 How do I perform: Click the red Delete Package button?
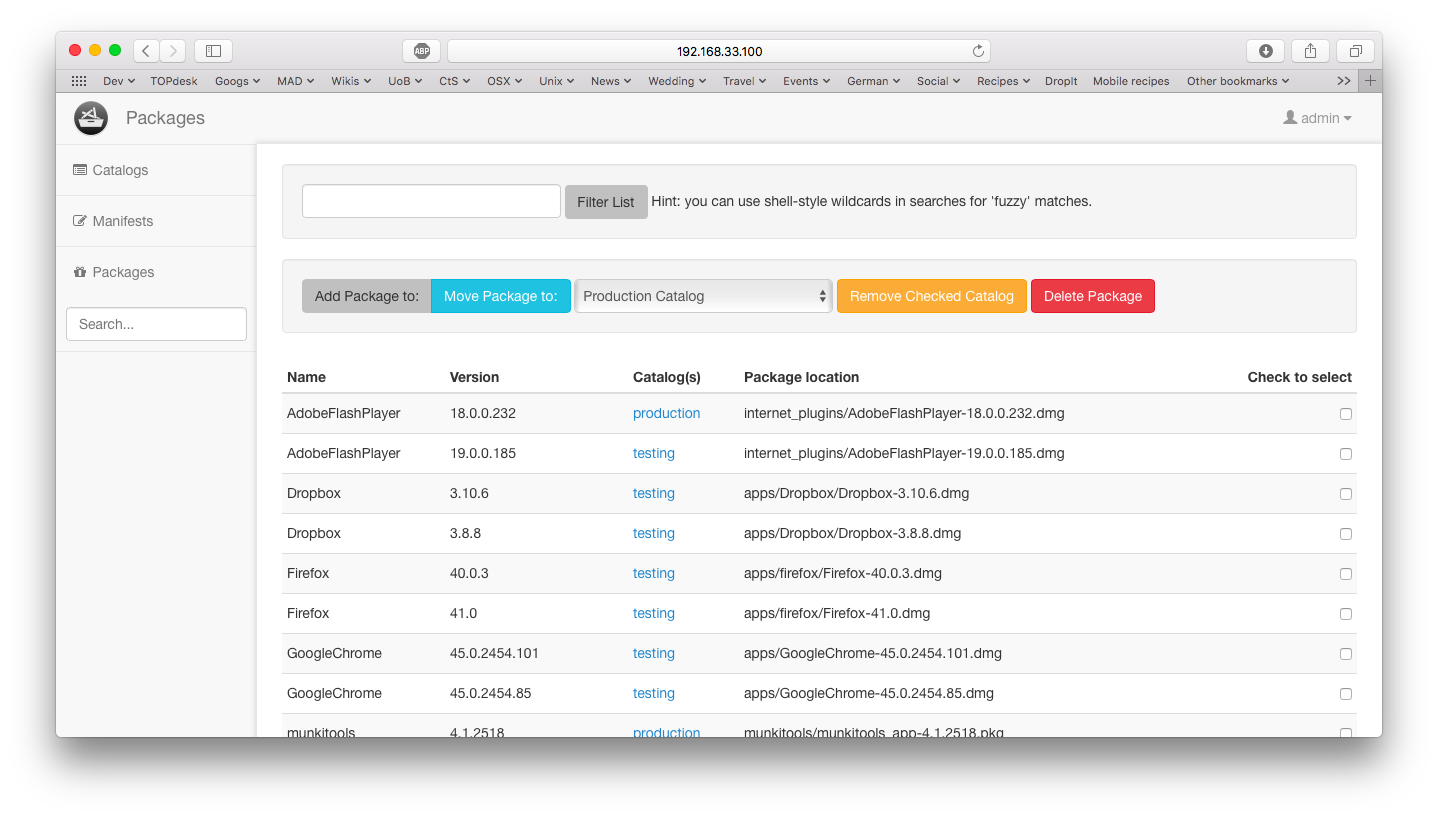pyautogui.click(x=1093, y=296)
